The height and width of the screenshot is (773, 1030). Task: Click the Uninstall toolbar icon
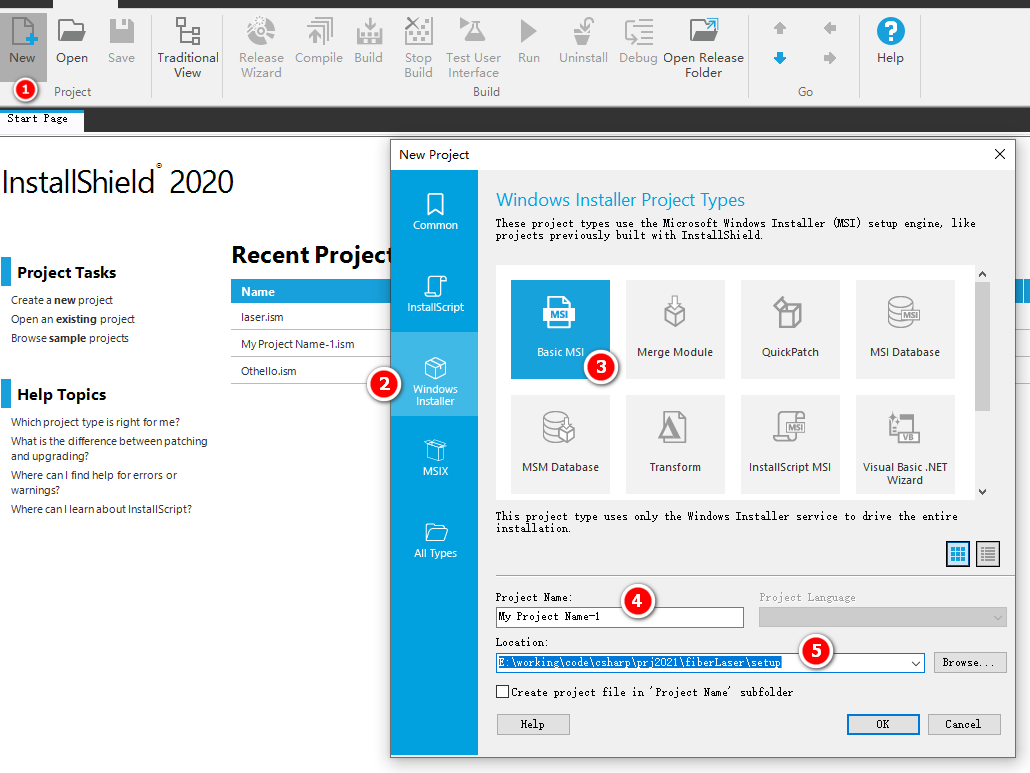pyautogui.click(x=583, y=41)
